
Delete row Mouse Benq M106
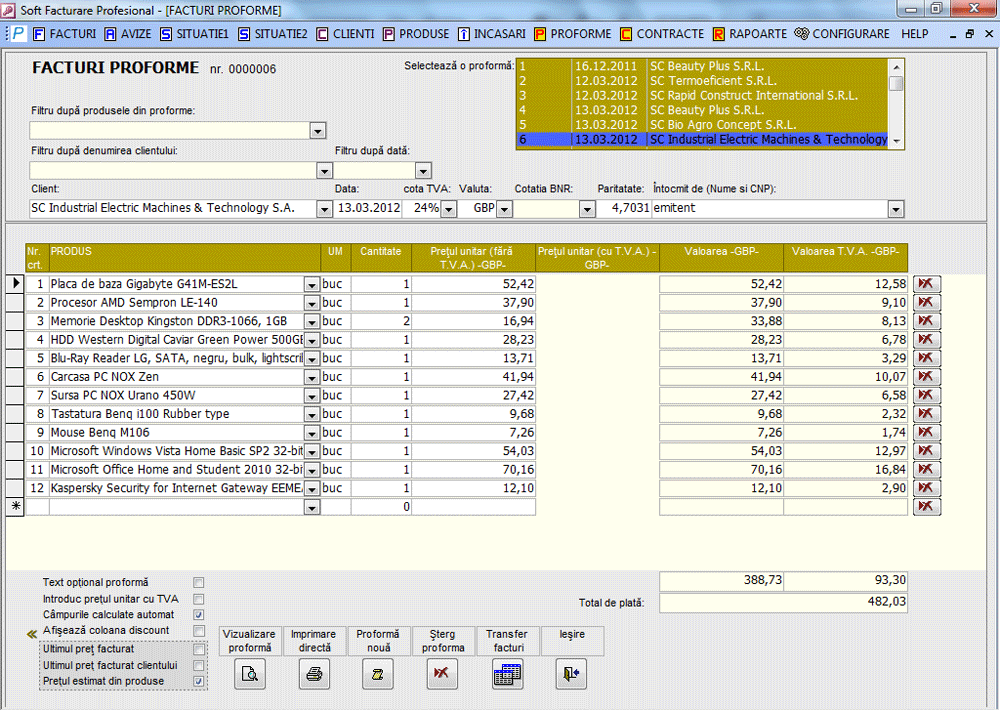[927, 432]
